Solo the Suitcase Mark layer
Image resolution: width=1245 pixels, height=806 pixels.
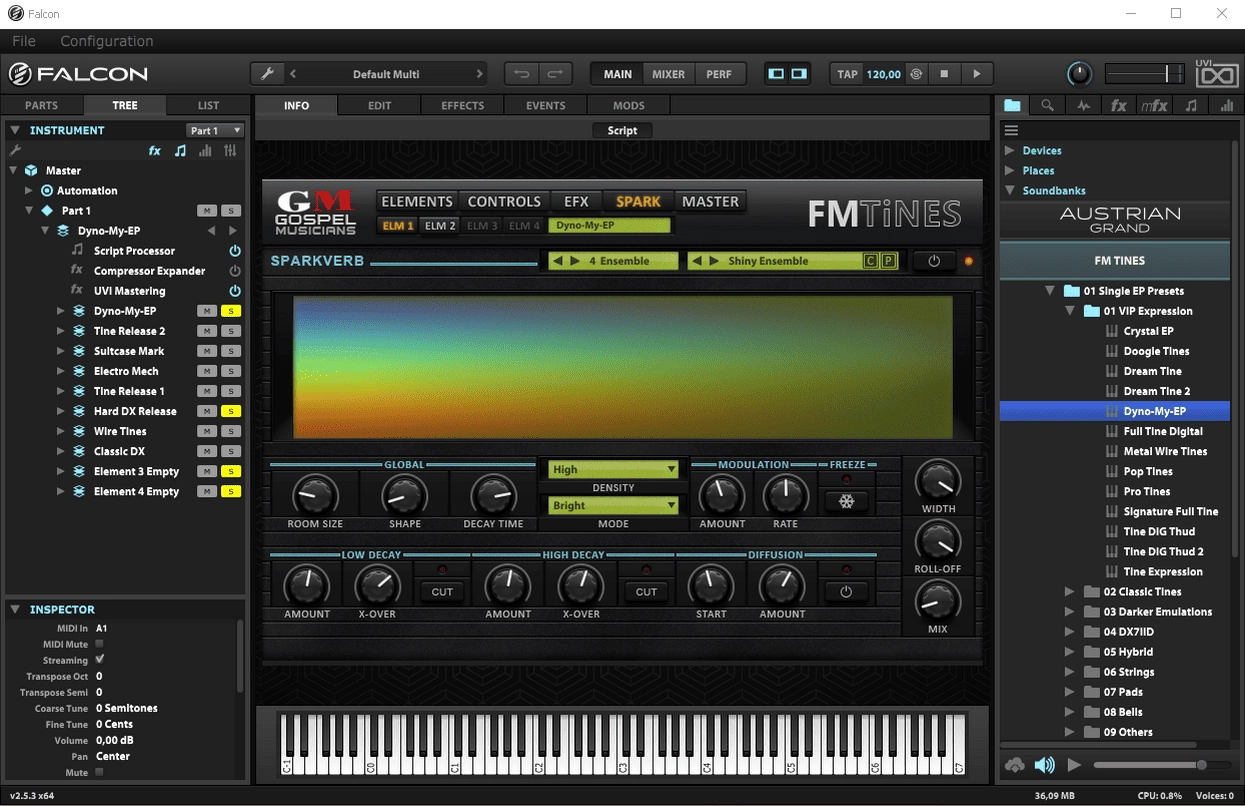point(231,351)
